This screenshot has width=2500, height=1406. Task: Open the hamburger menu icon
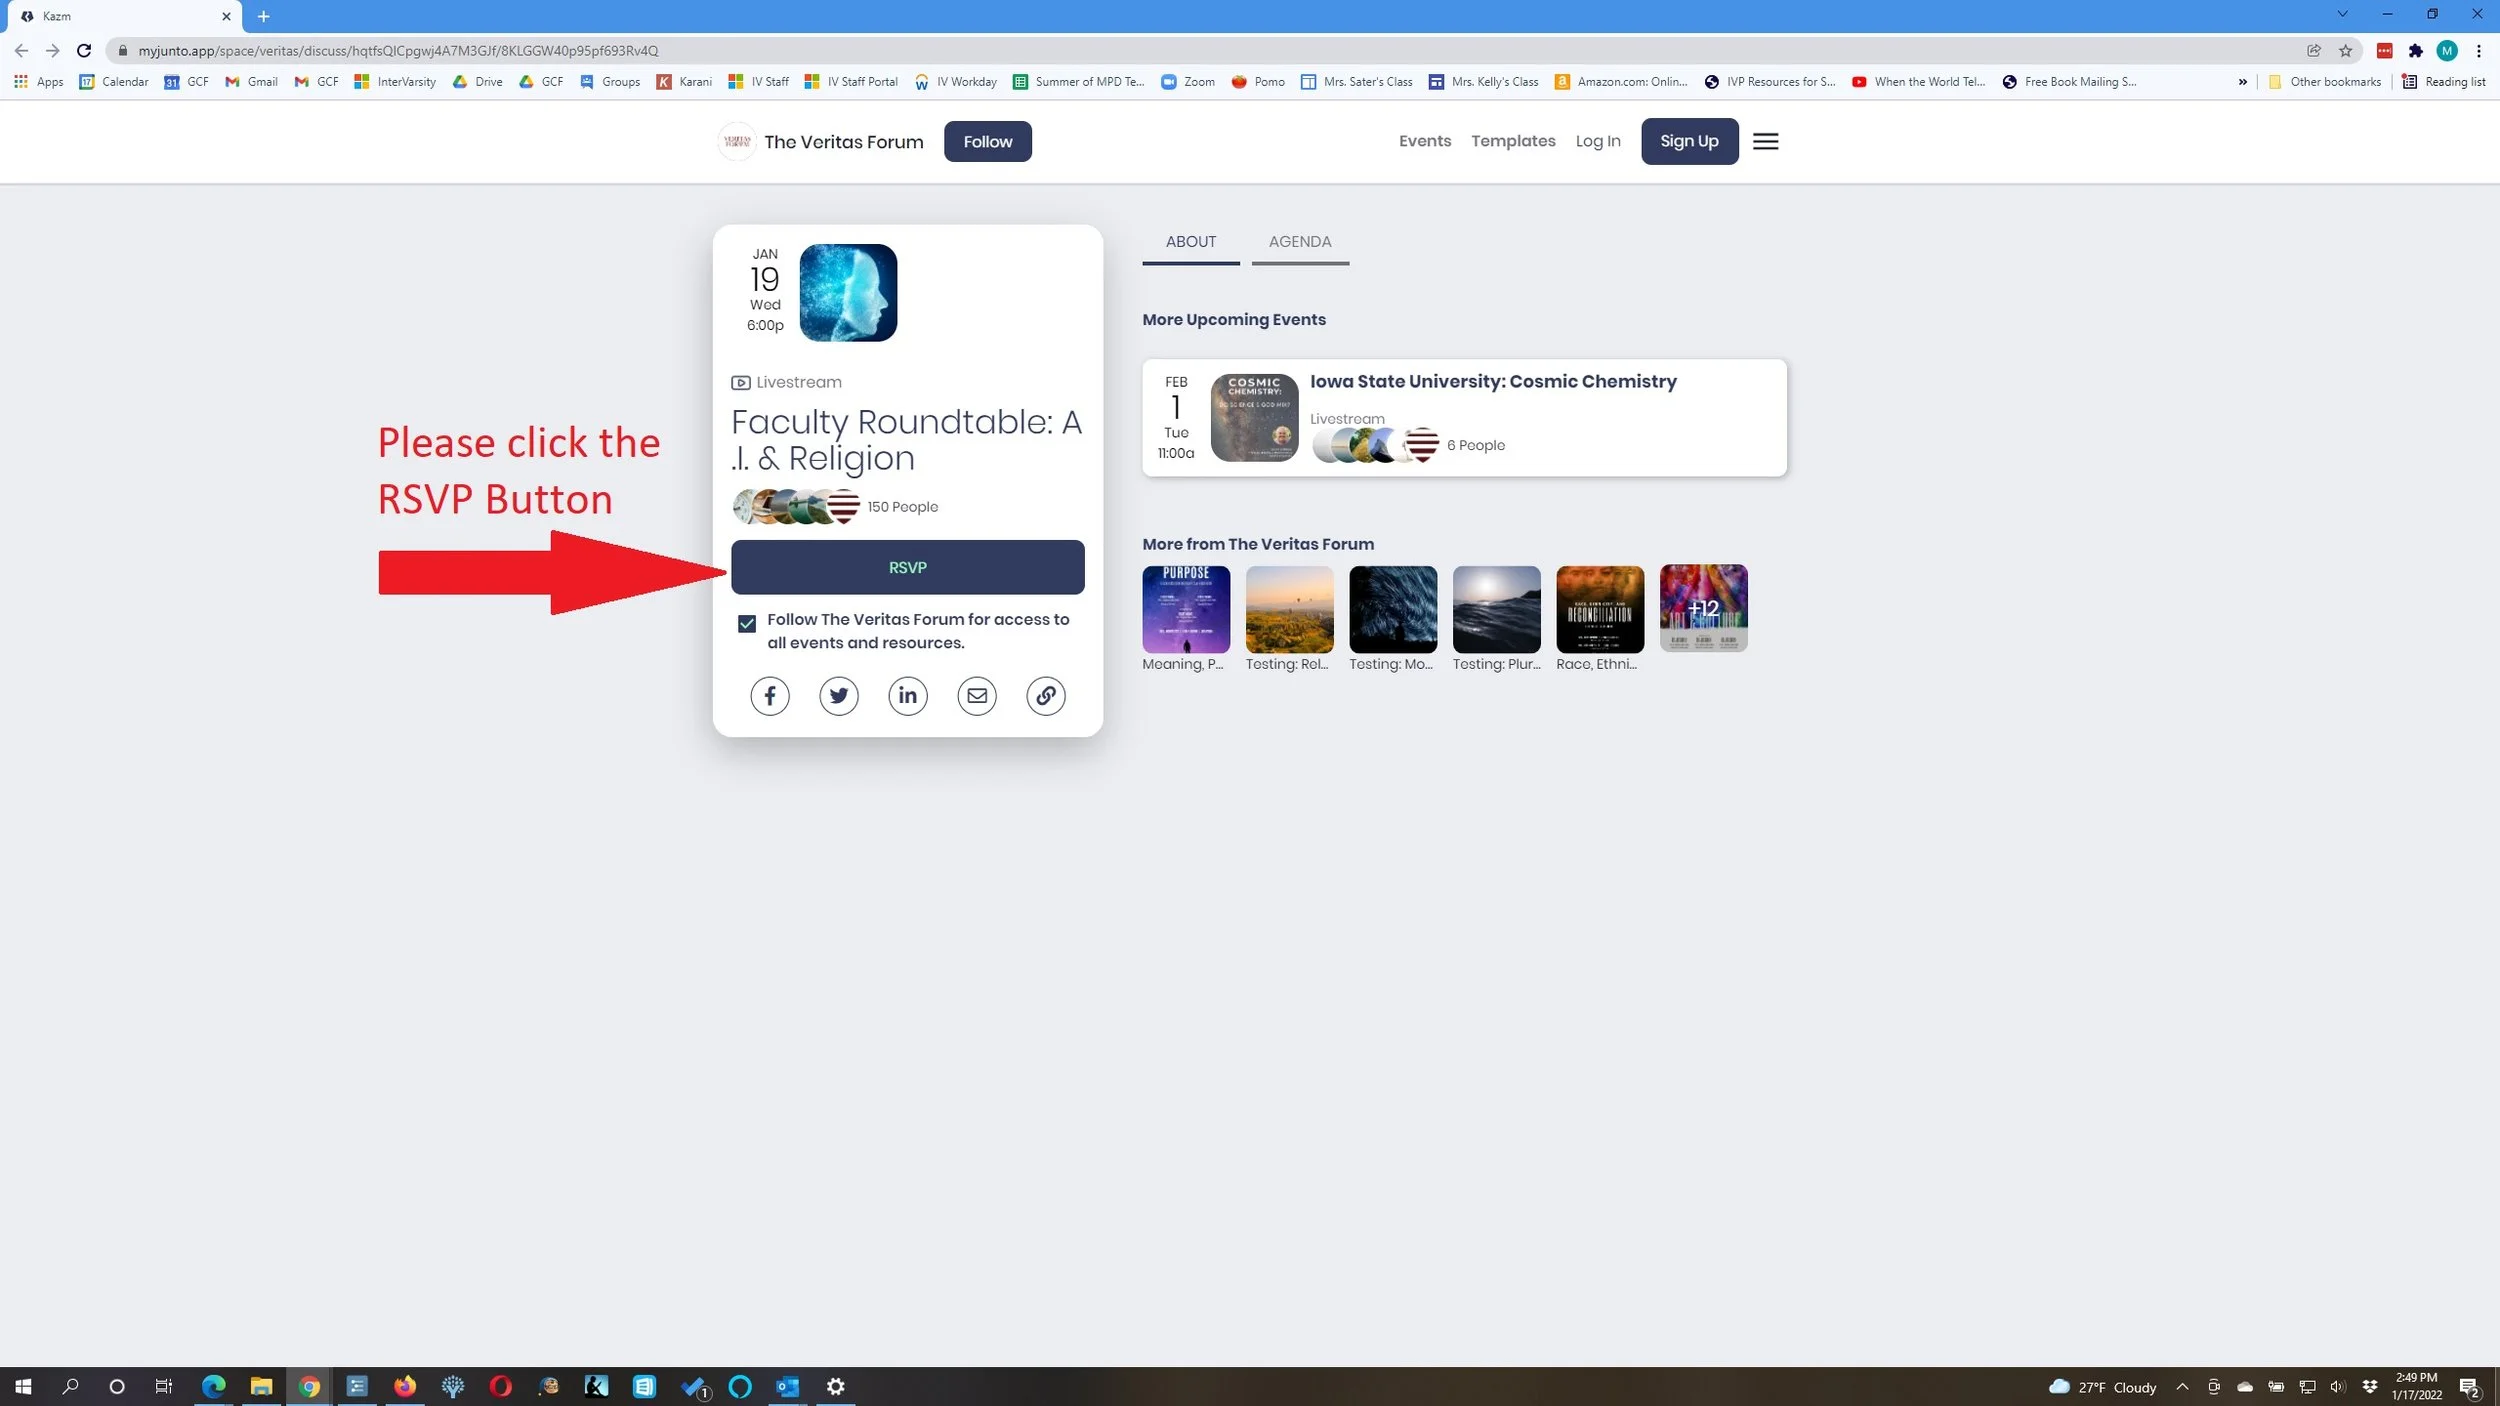(x=1765, y=141)
